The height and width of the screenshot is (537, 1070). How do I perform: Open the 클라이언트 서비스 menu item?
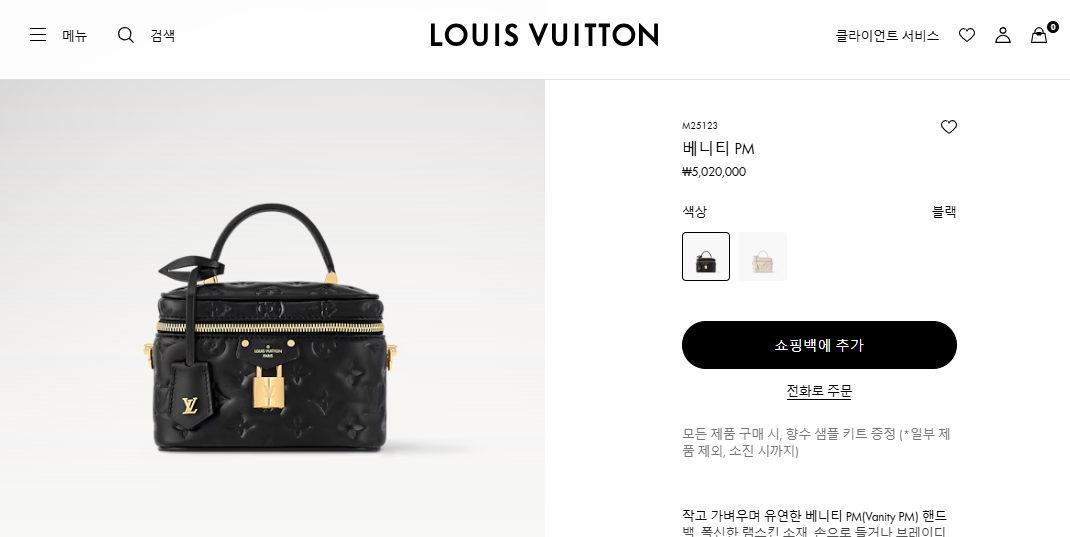coord(887,35)
